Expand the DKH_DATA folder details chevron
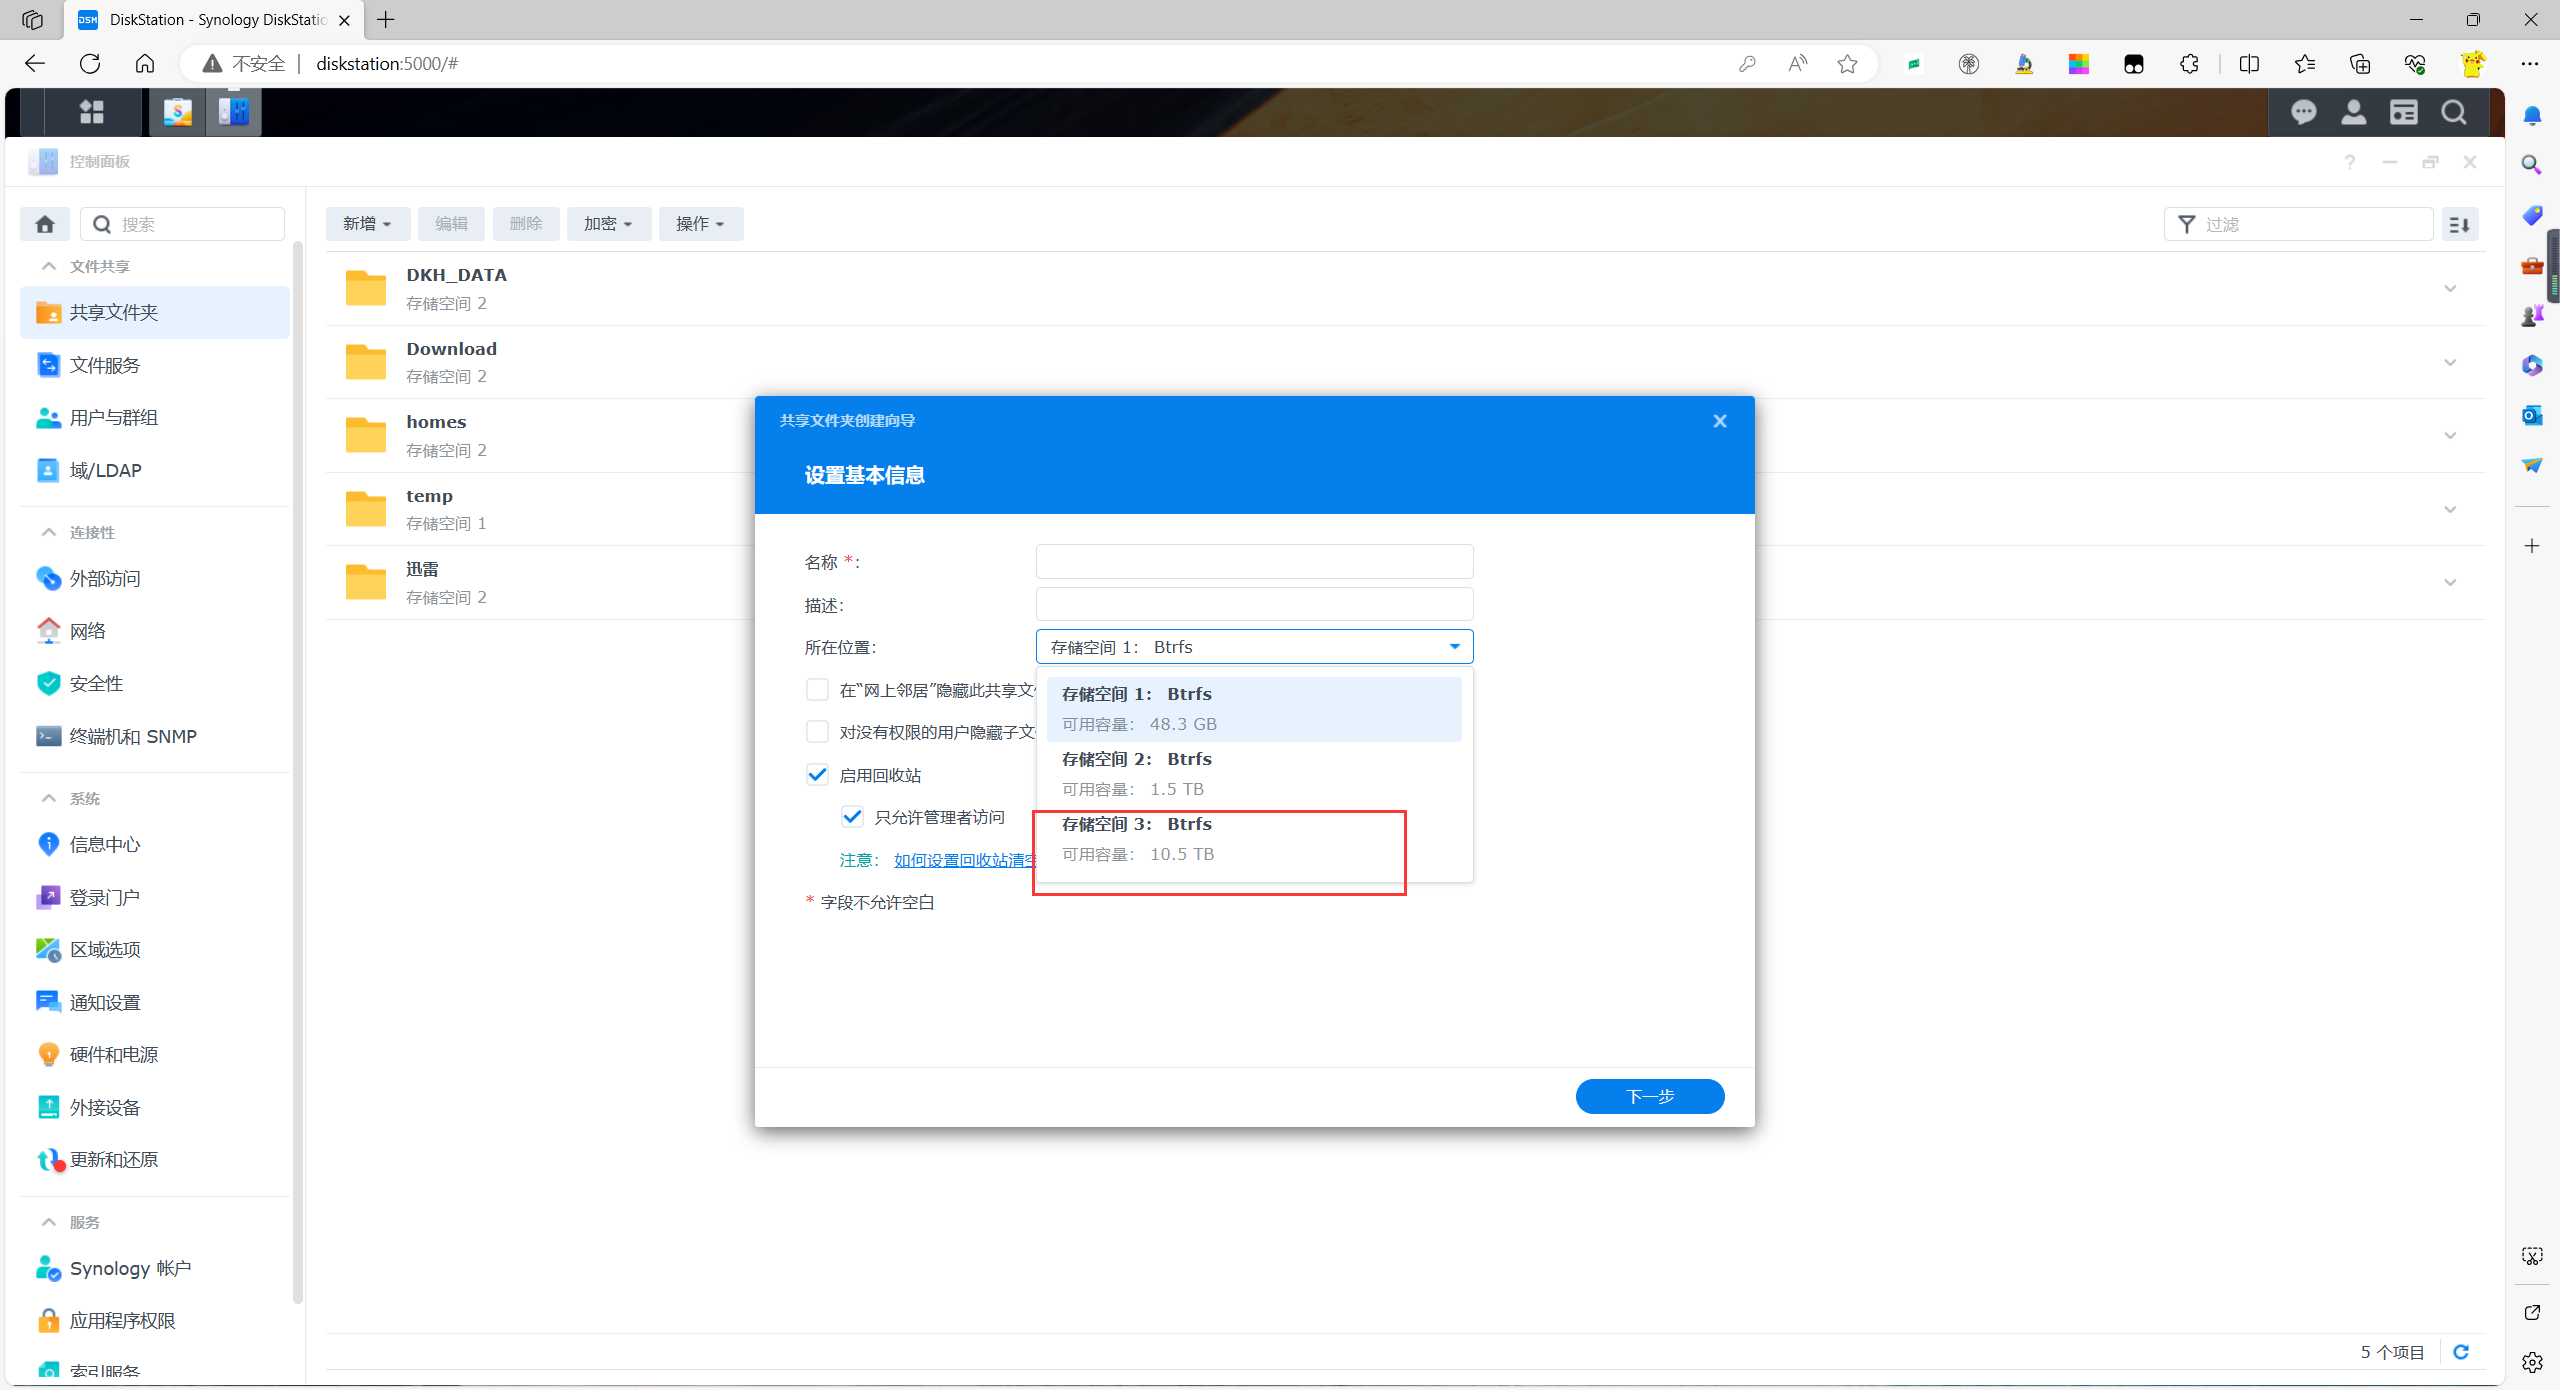 point(2450,289)
